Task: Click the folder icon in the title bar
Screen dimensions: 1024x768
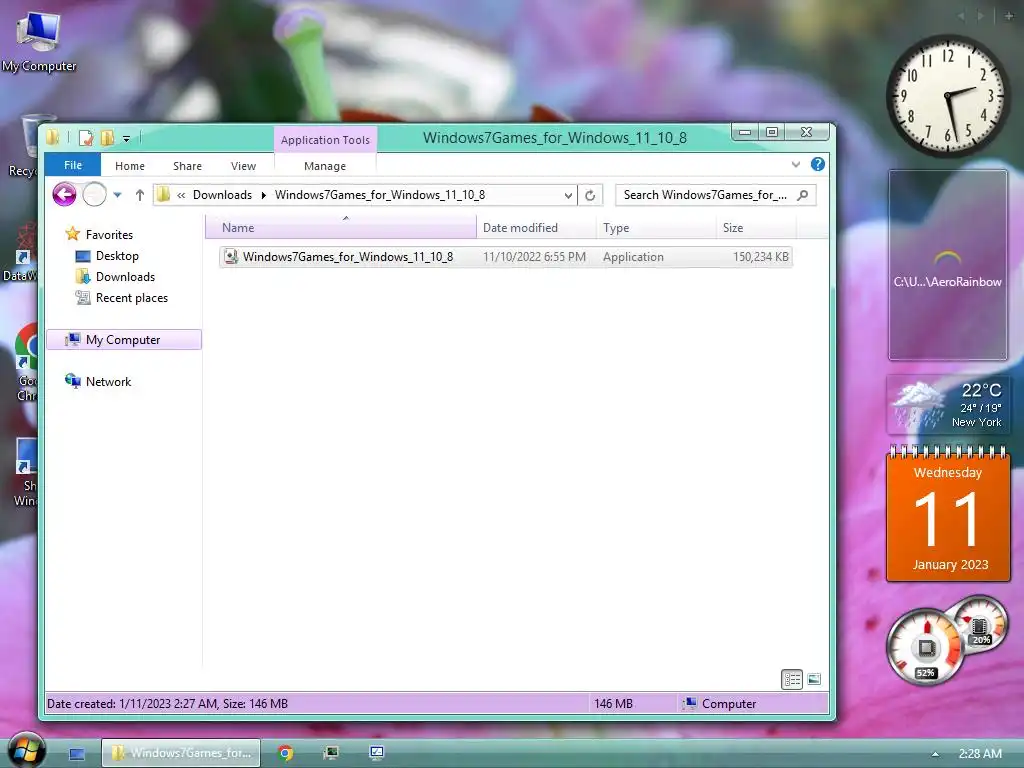Action: 53,137
